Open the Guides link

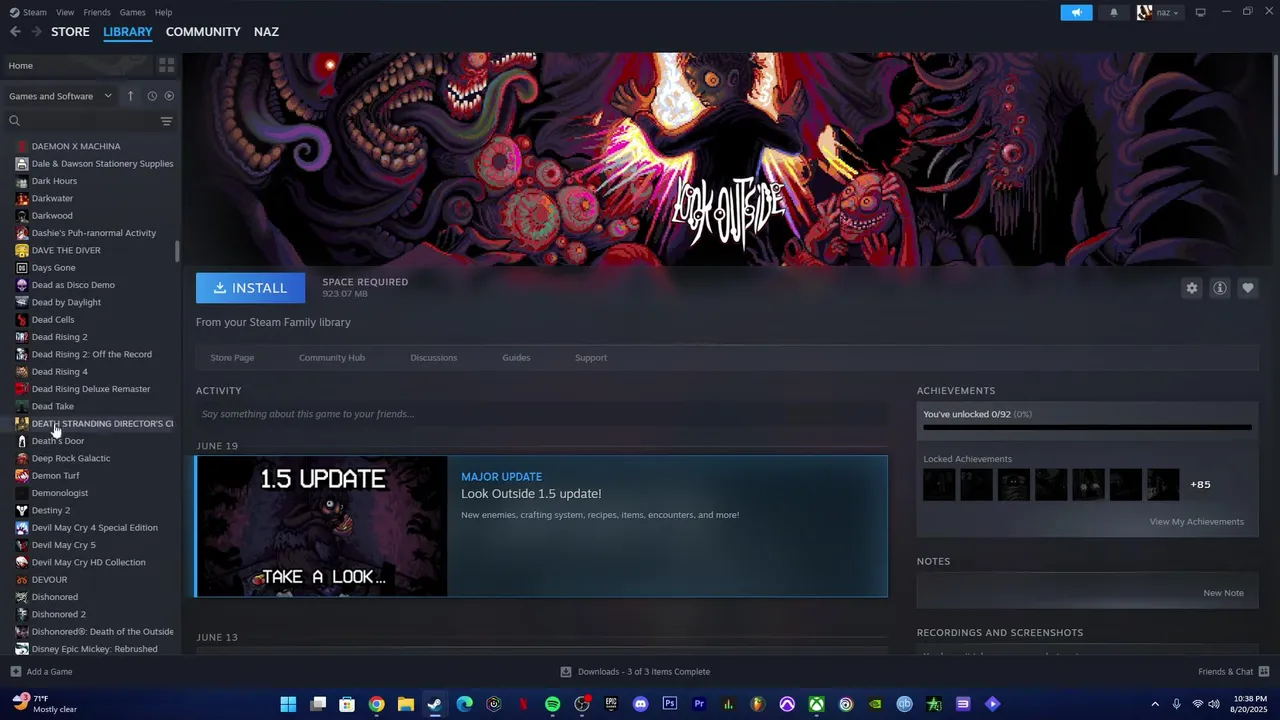tap(516, 358)
